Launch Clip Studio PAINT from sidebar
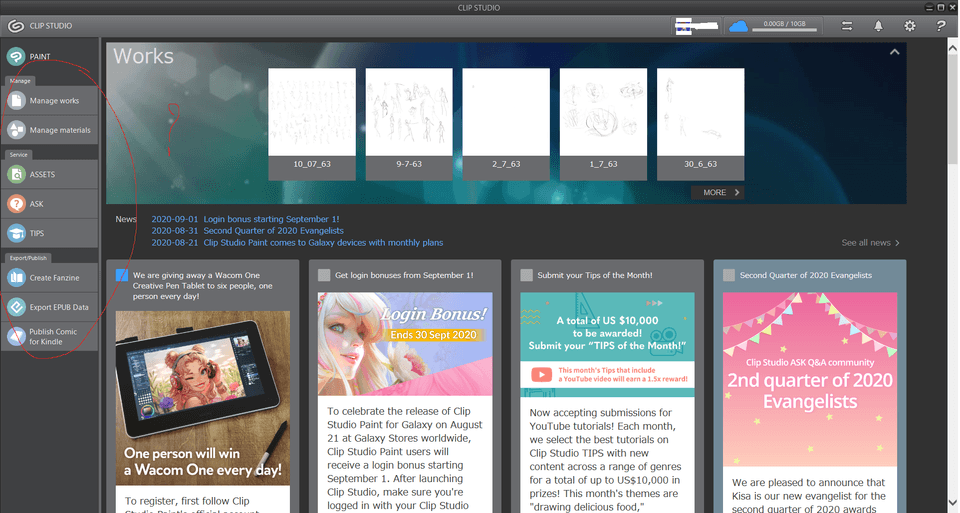The height and width of the screenshot is (513, 960). tap(40, 57)
